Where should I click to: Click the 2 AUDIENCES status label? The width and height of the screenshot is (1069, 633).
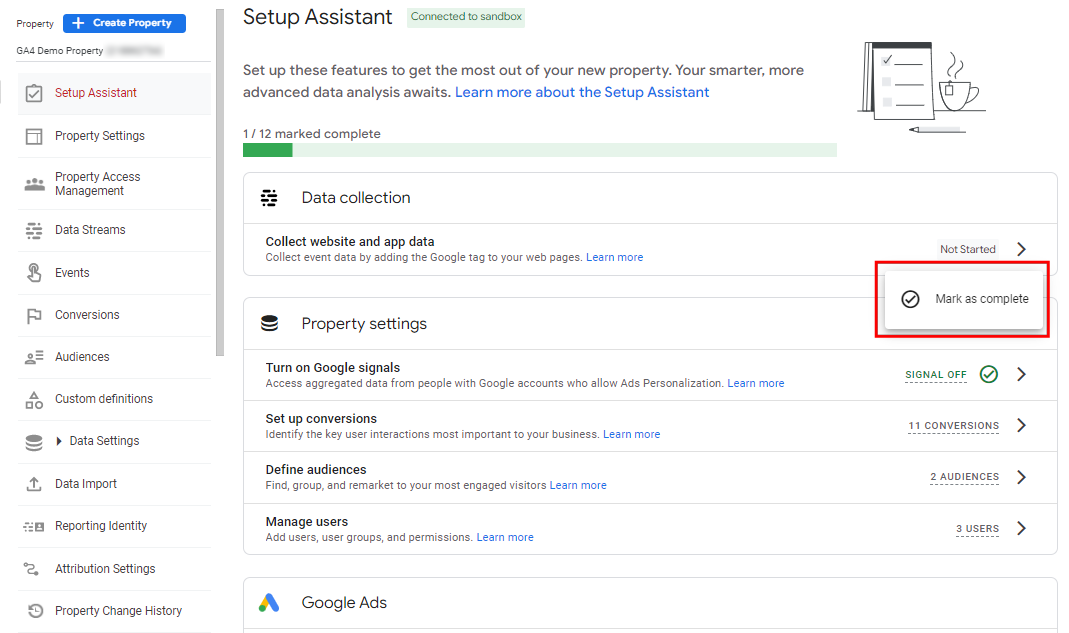[964, 477]
